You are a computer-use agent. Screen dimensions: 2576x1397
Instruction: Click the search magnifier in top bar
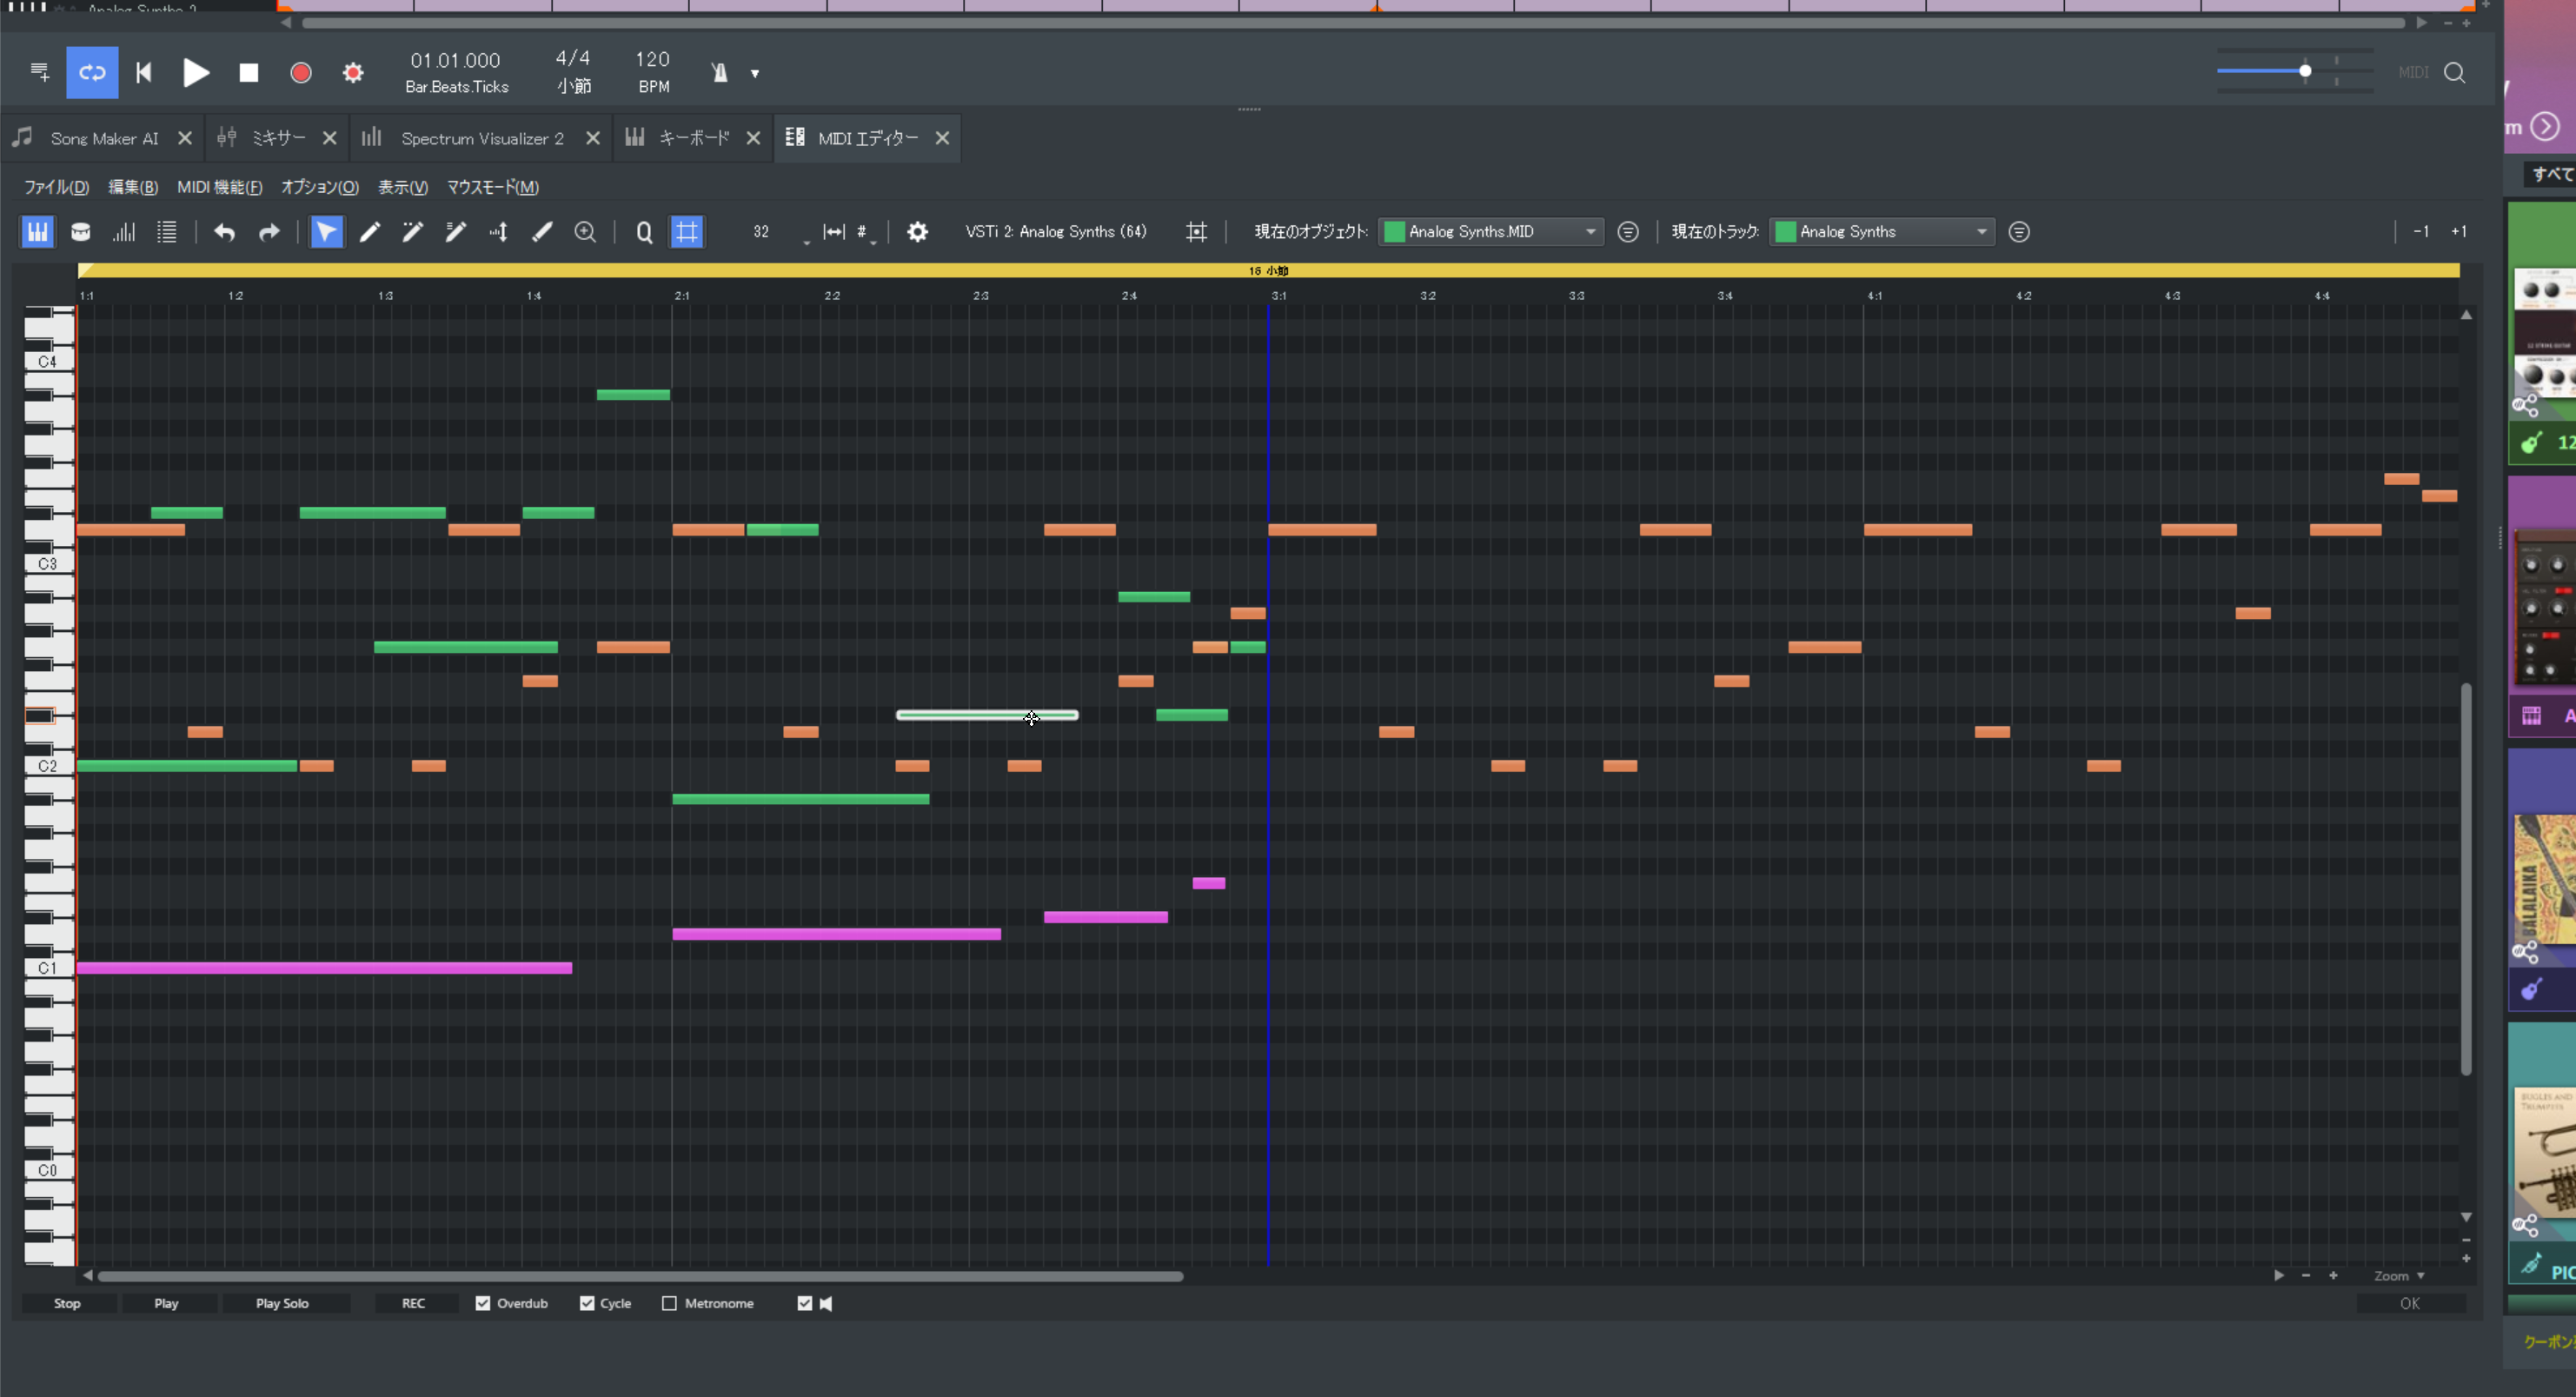click(2454, 72)
